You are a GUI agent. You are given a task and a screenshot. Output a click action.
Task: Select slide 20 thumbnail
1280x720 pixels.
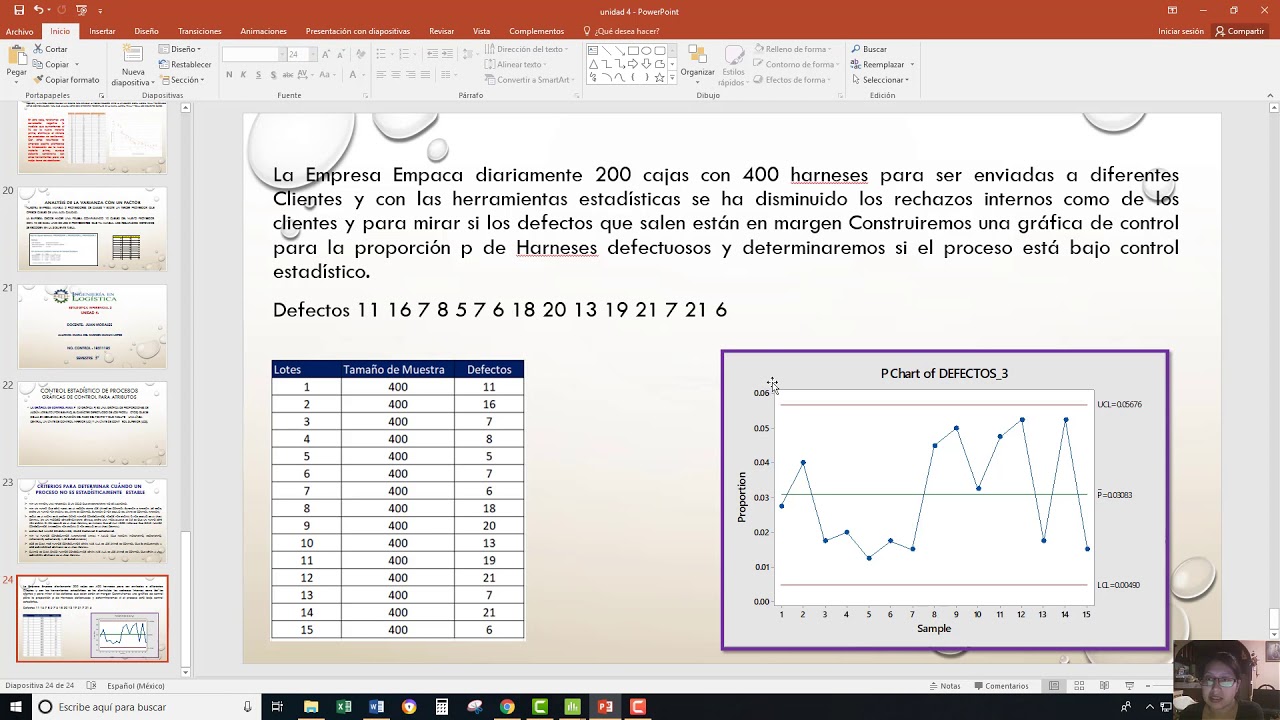tap(92, 228)
